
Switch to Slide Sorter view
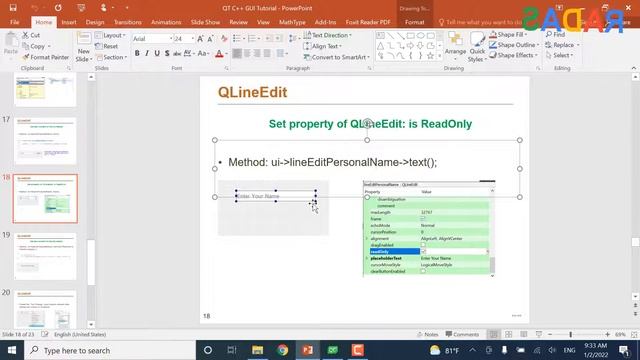tap(509, 334)
